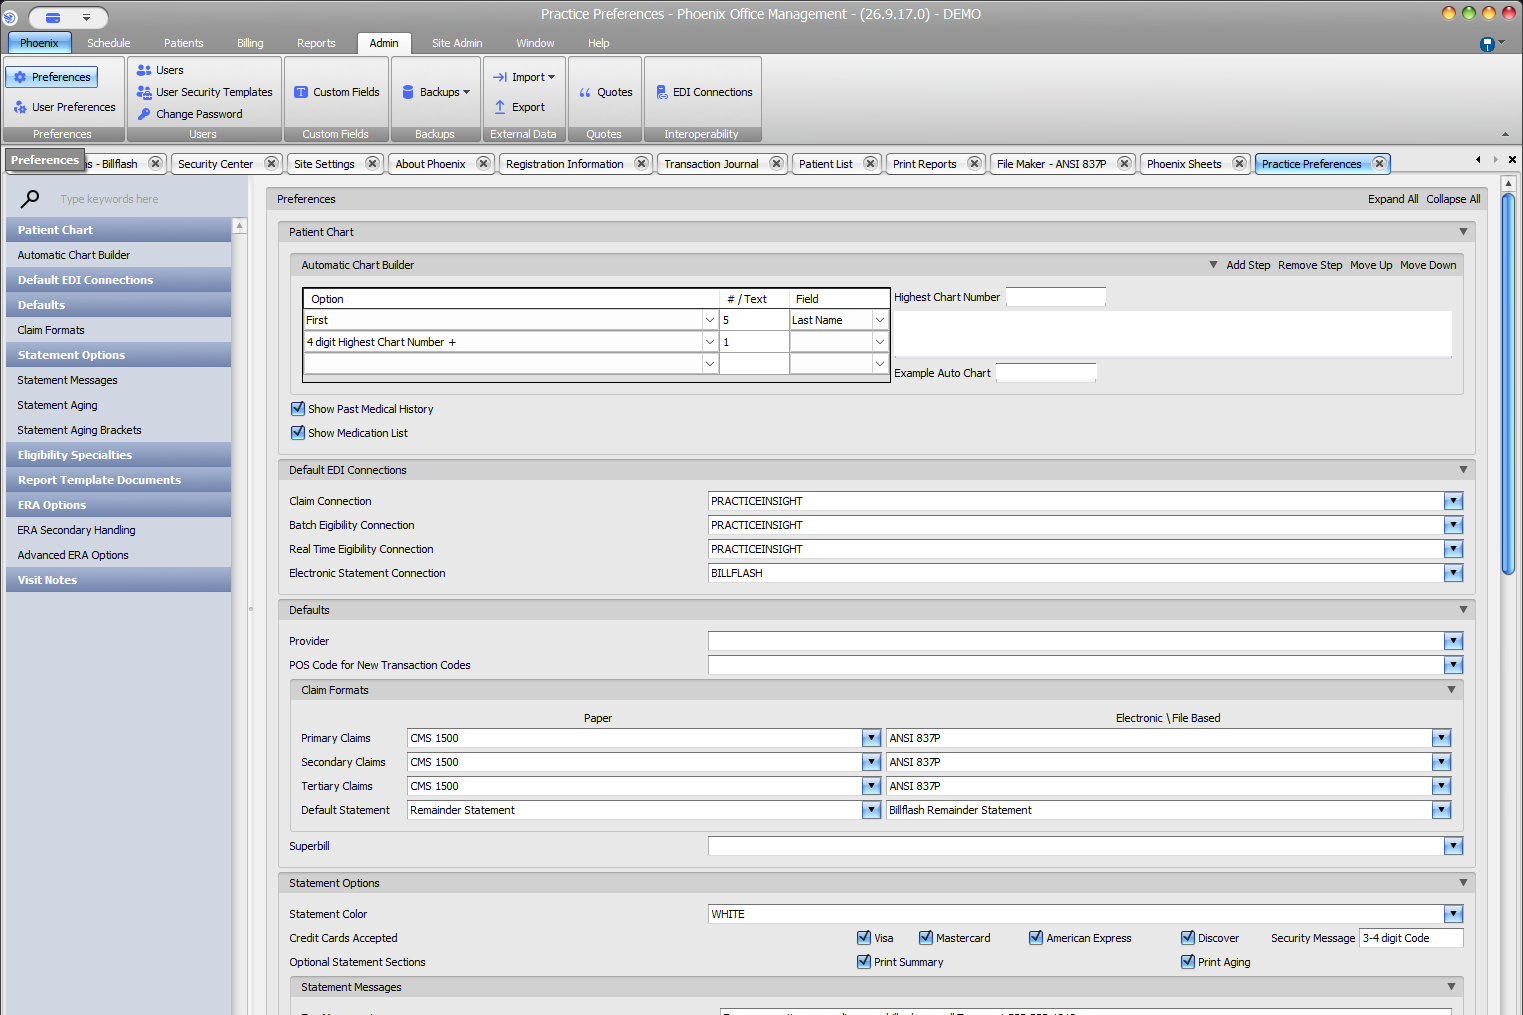
Task: Collapse the Claim Formats subsection
Action: (1451, 690)
